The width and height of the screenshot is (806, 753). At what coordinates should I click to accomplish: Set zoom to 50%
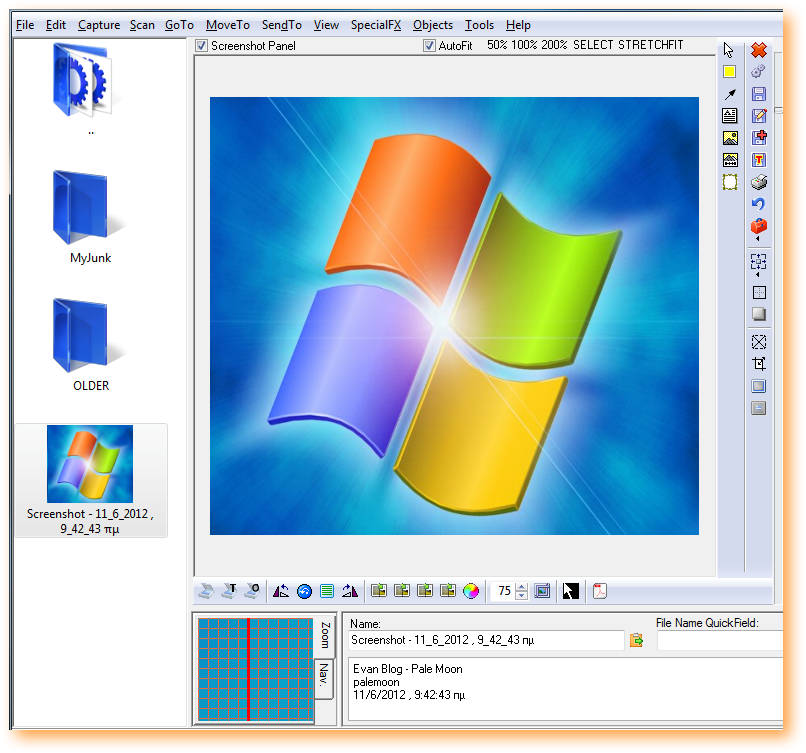point(497,45)
